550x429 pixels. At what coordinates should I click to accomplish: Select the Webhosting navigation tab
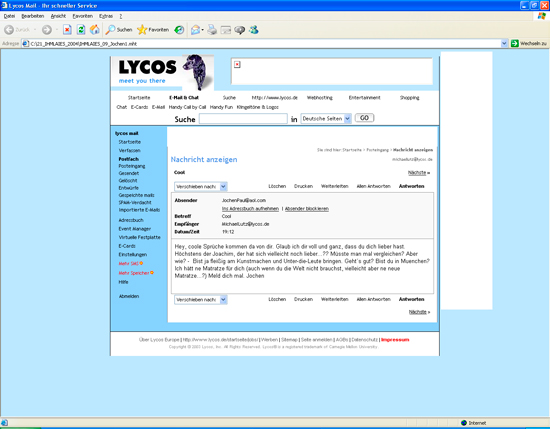(320, 98)
